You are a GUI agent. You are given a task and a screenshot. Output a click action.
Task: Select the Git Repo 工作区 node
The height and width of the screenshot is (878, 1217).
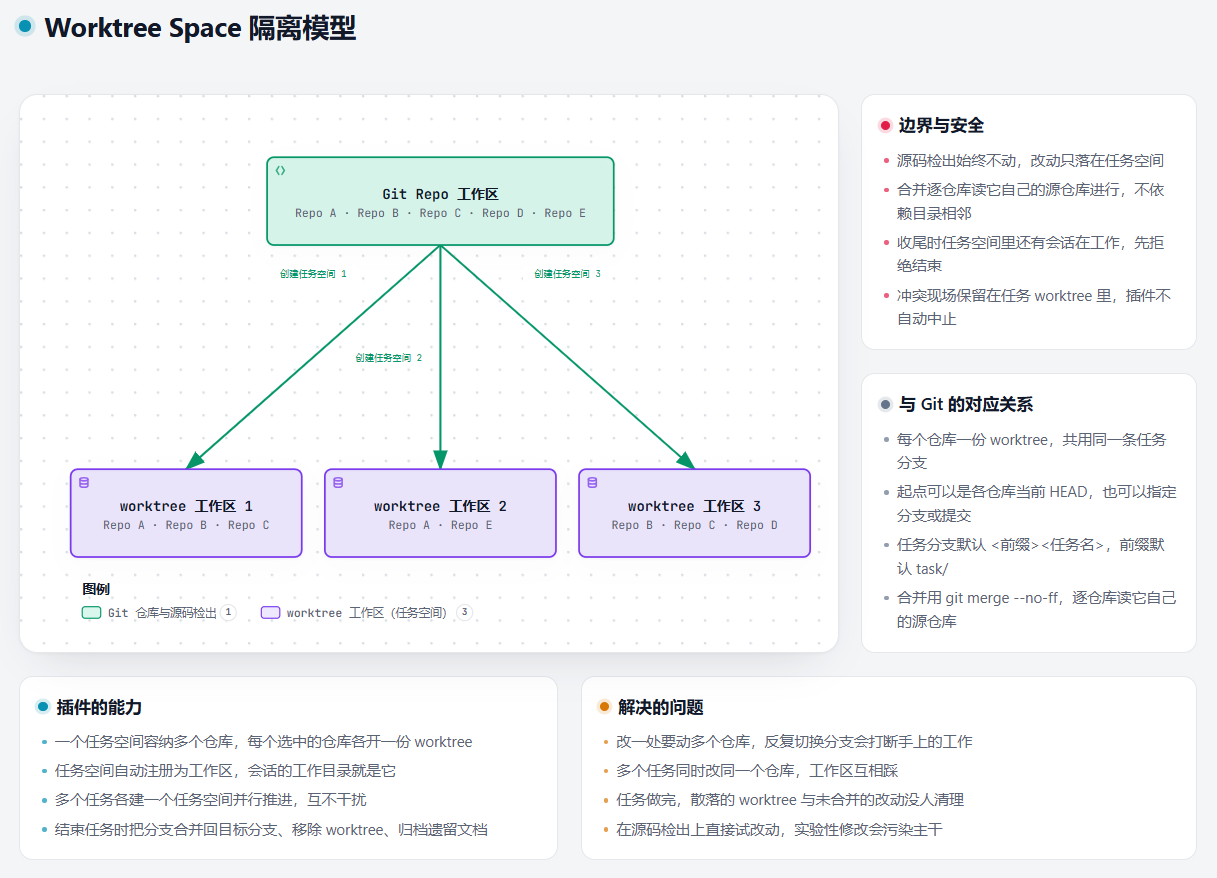(x=440, y=201)
